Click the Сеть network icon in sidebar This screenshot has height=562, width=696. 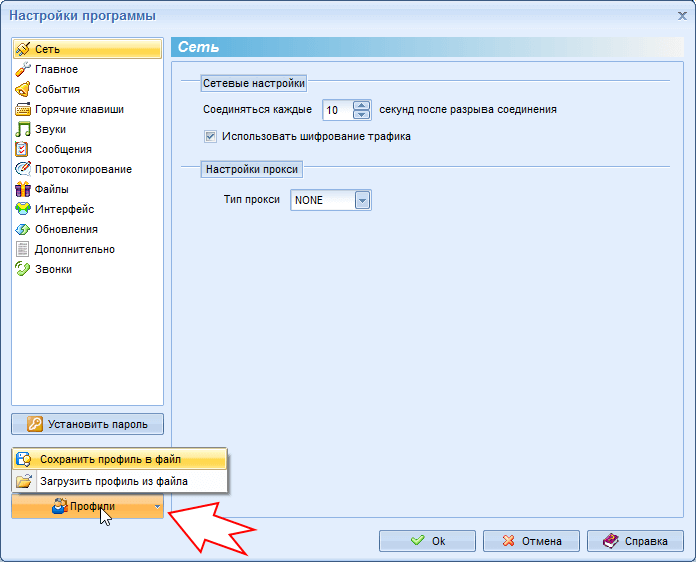23,49
